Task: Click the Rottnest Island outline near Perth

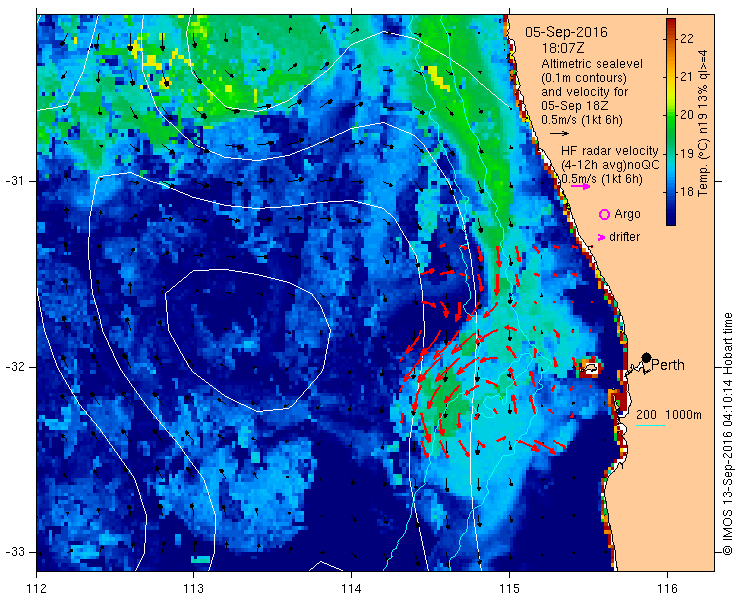Action: click(590, 367)
